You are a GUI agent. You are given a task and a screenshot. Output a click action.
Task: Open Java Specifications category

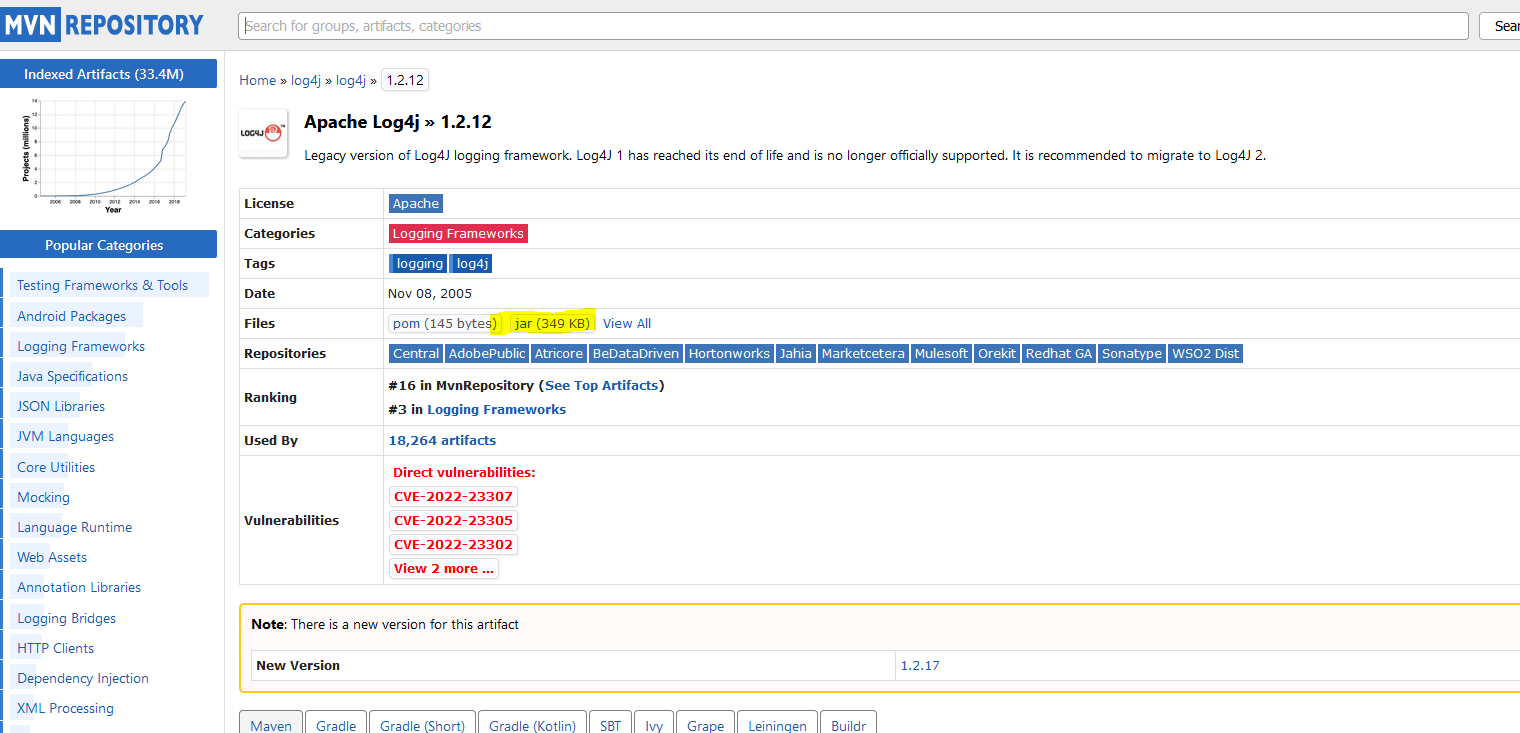point(72,376)
